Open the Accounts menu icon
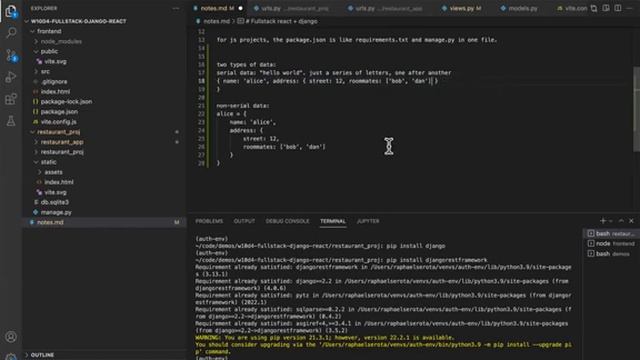Image resolution: width=640 pixels, height=360 pixels. [x=11, y=336]
